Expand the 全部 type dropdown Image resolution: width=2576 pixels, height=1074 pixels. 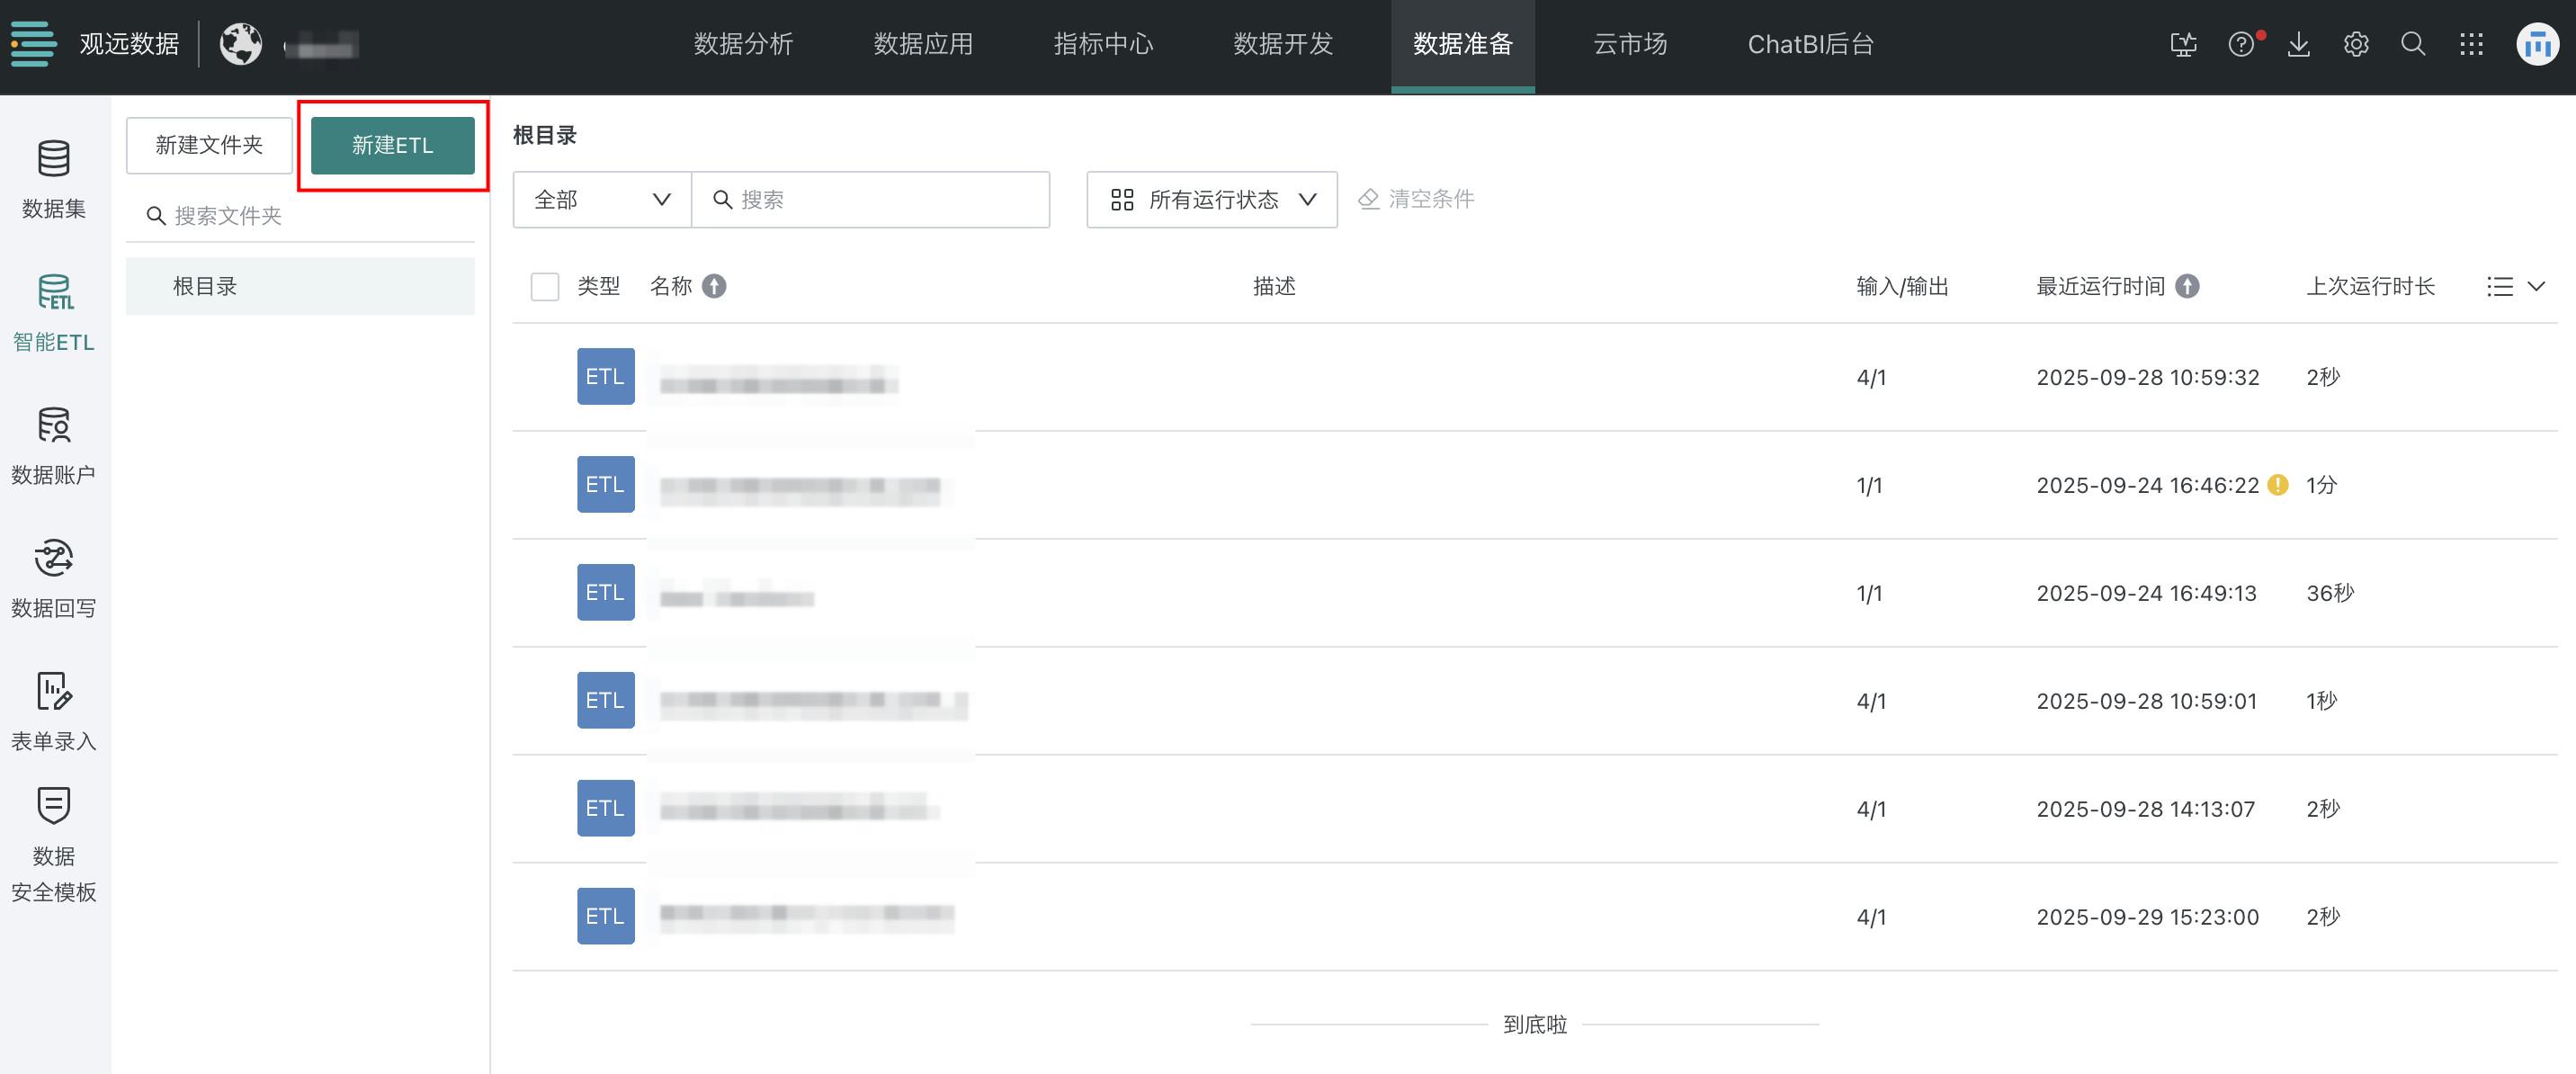(601, 200)
